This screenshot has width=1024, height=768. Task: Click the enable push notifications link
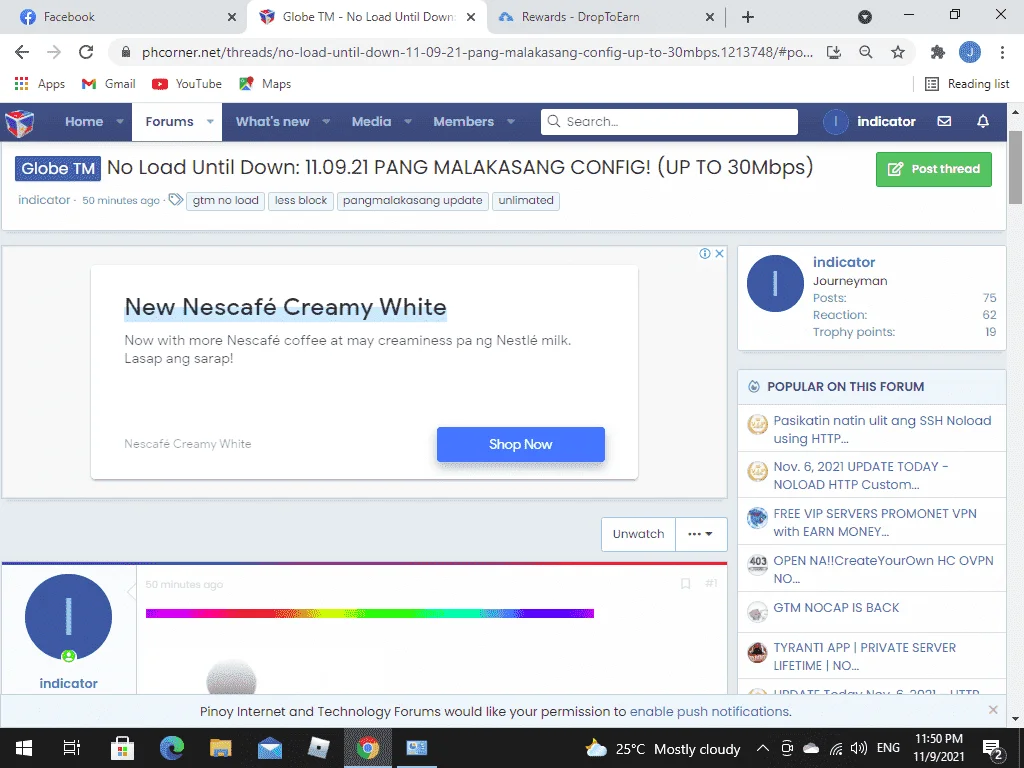click(710, 711)
